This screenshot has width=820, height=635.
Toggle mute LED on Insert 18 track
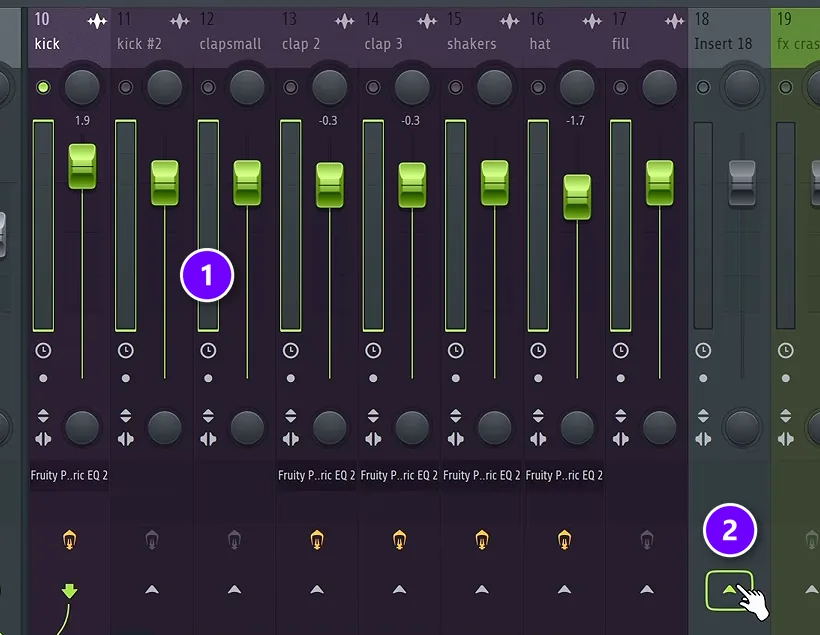703,87
